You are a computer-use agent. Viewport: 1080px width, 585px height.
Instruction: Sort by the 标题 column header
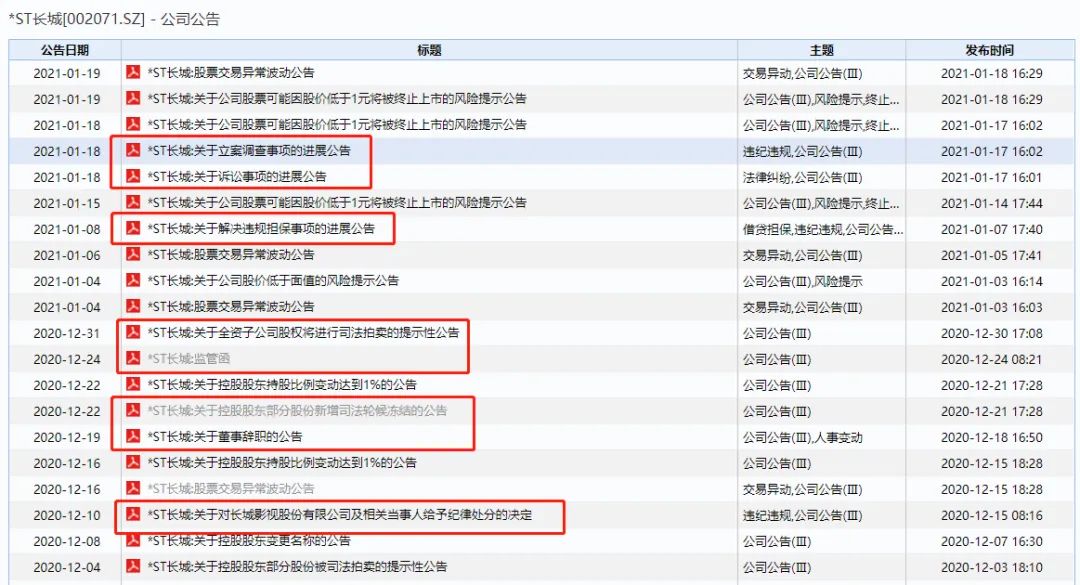[x=429, y=50]
